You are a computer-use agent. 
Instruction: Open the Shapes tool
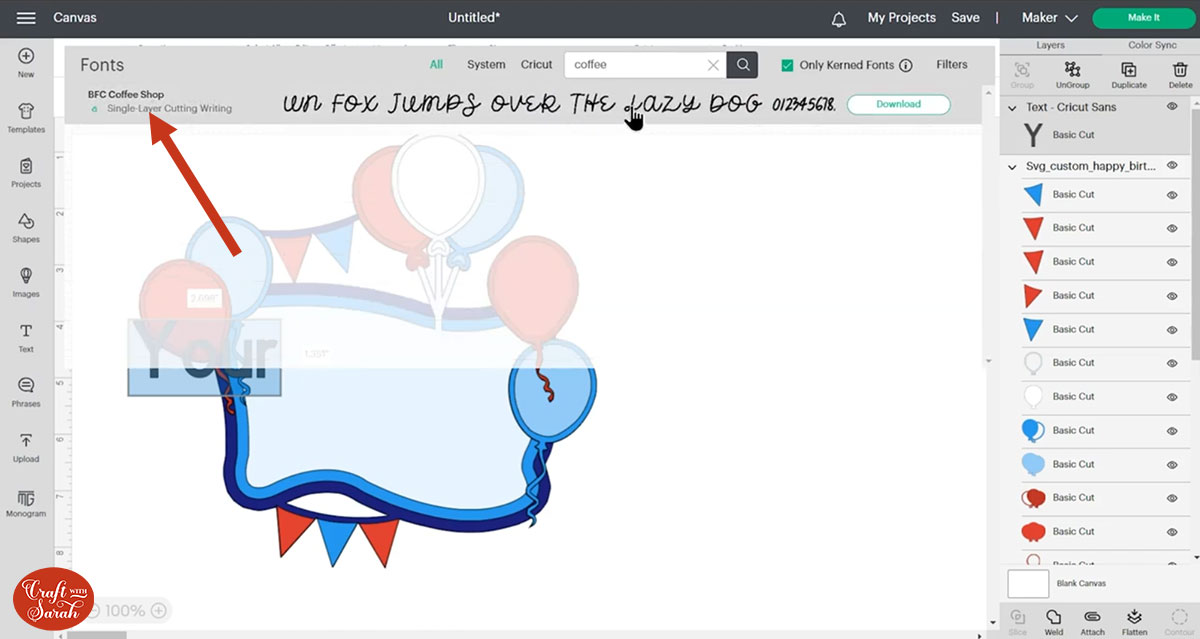click(26, 228)
